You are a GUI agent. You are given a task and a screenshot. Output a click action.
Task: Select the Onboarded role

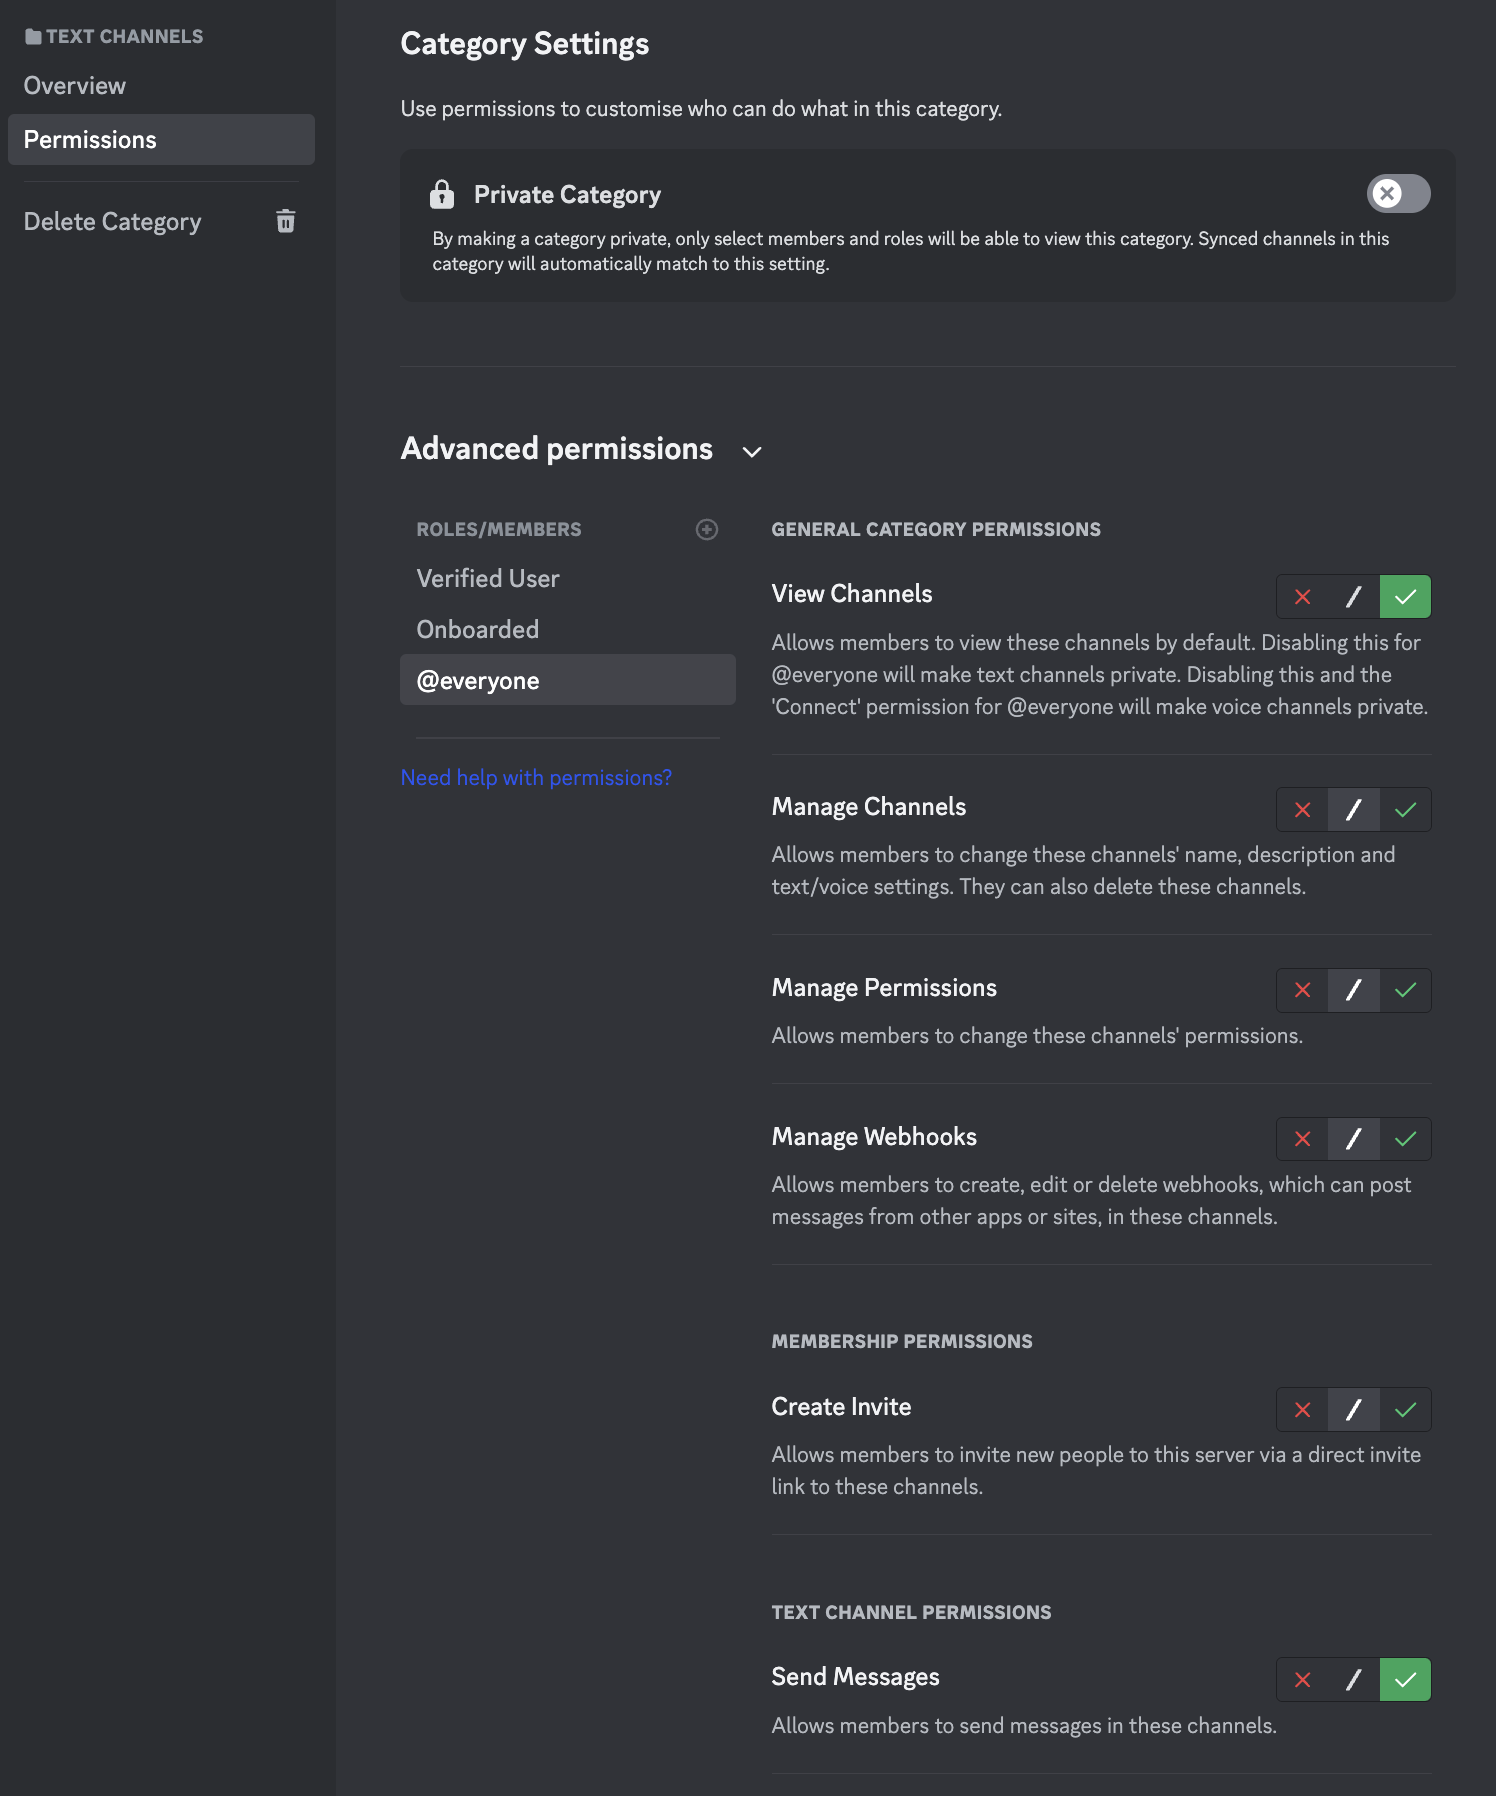[478, 630]
